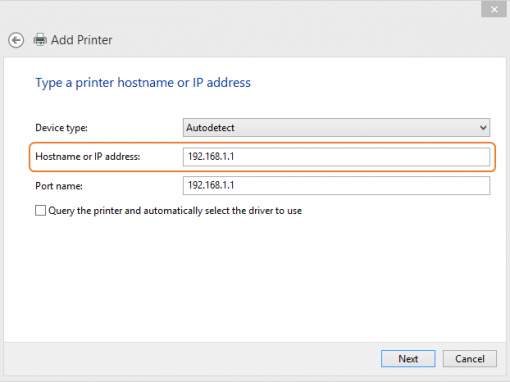The height and width of the screenshot is (382, 510).
Task: Click into the Port name text box
Action: coord(336,185)
